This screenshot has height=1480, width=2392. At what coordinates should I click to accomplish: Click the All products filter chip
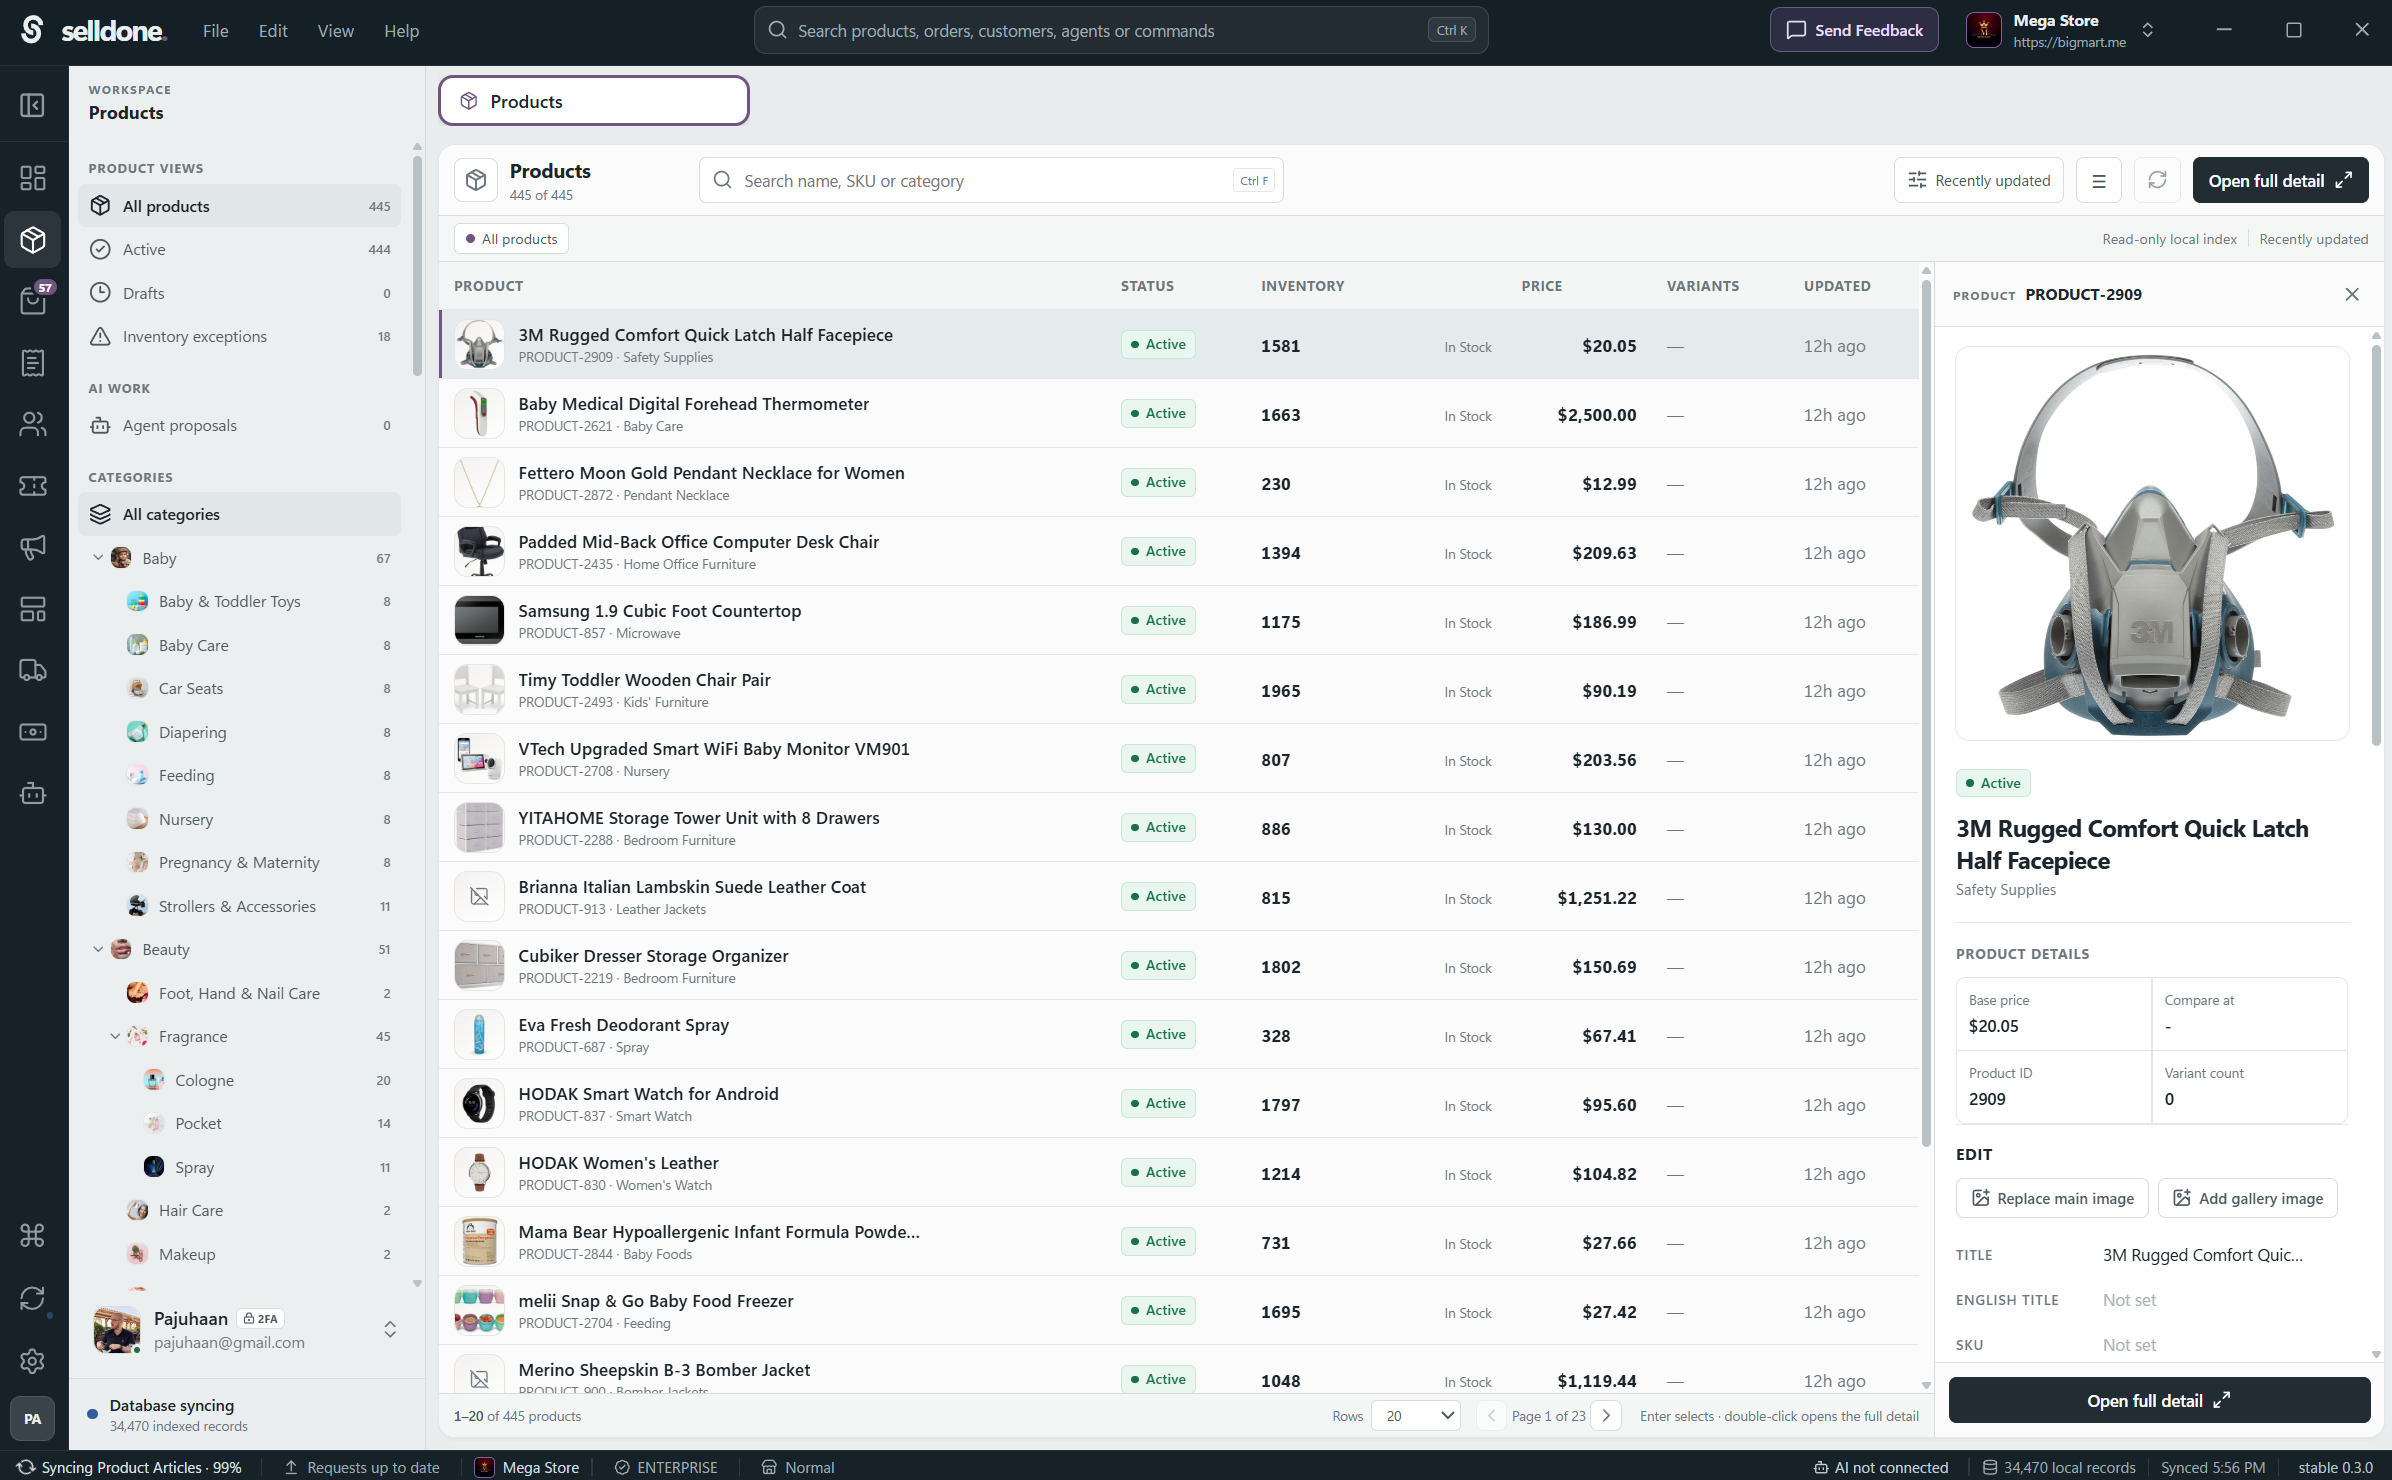pyautogui.click(x=512, y=239)
